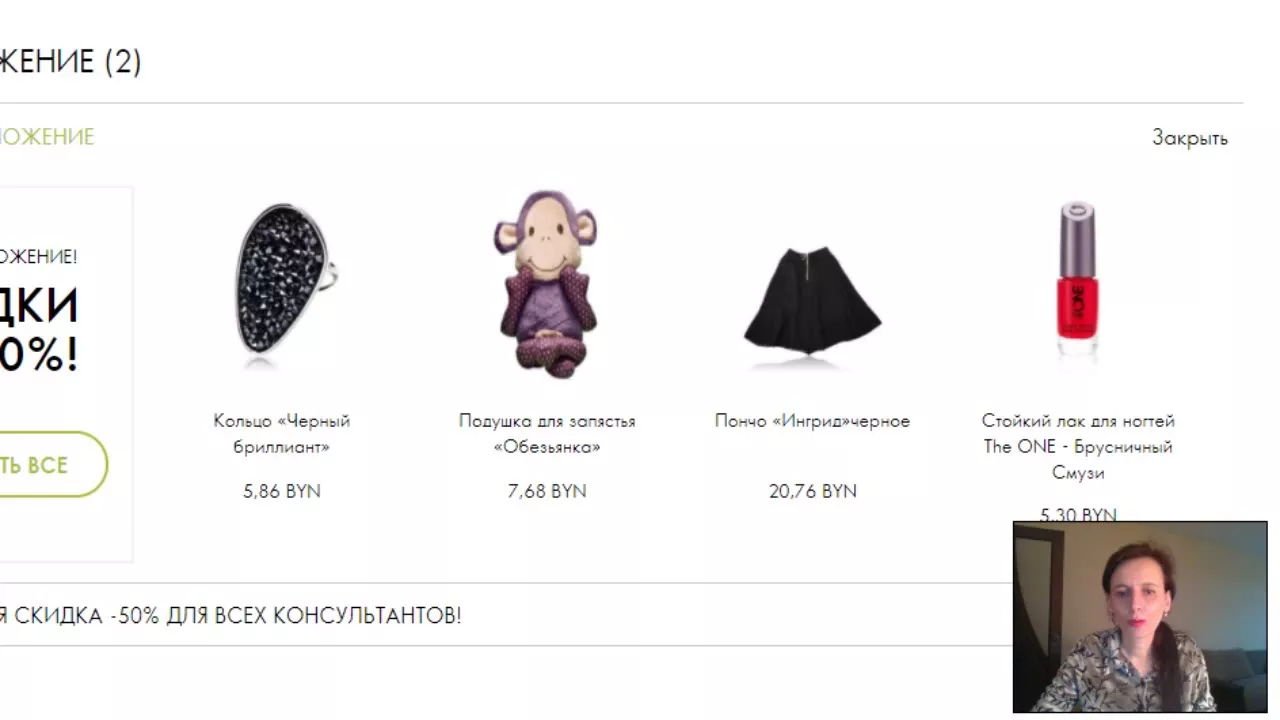Open the red The ONE nail polish image
Viewport: 1280px width, 720px height.
(1077, 280)
